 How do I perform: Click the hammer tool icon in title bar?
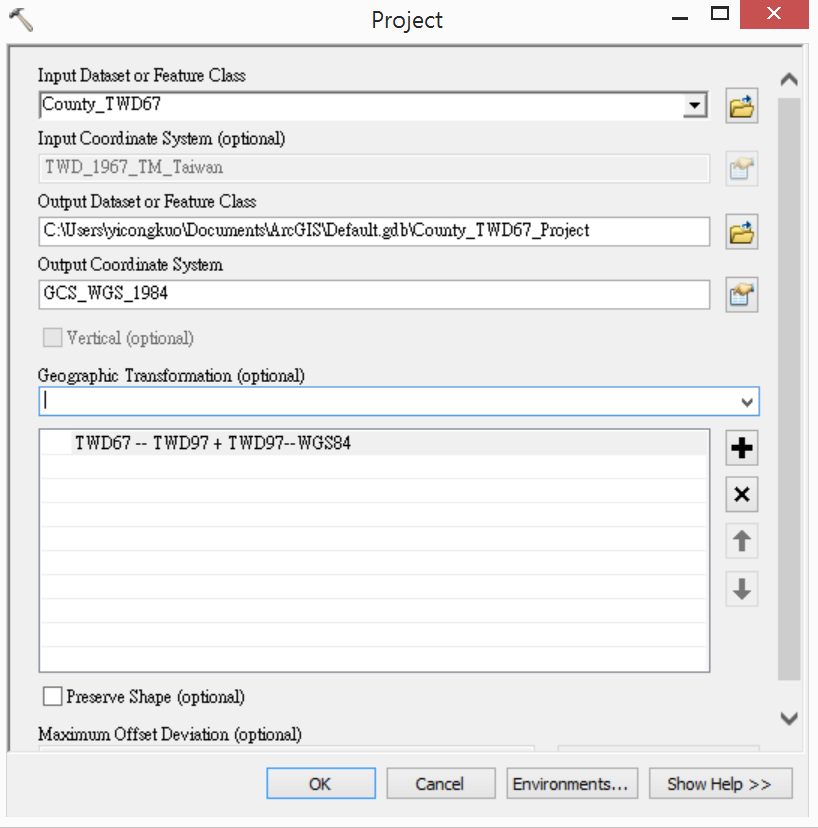[x=21, y=20]
